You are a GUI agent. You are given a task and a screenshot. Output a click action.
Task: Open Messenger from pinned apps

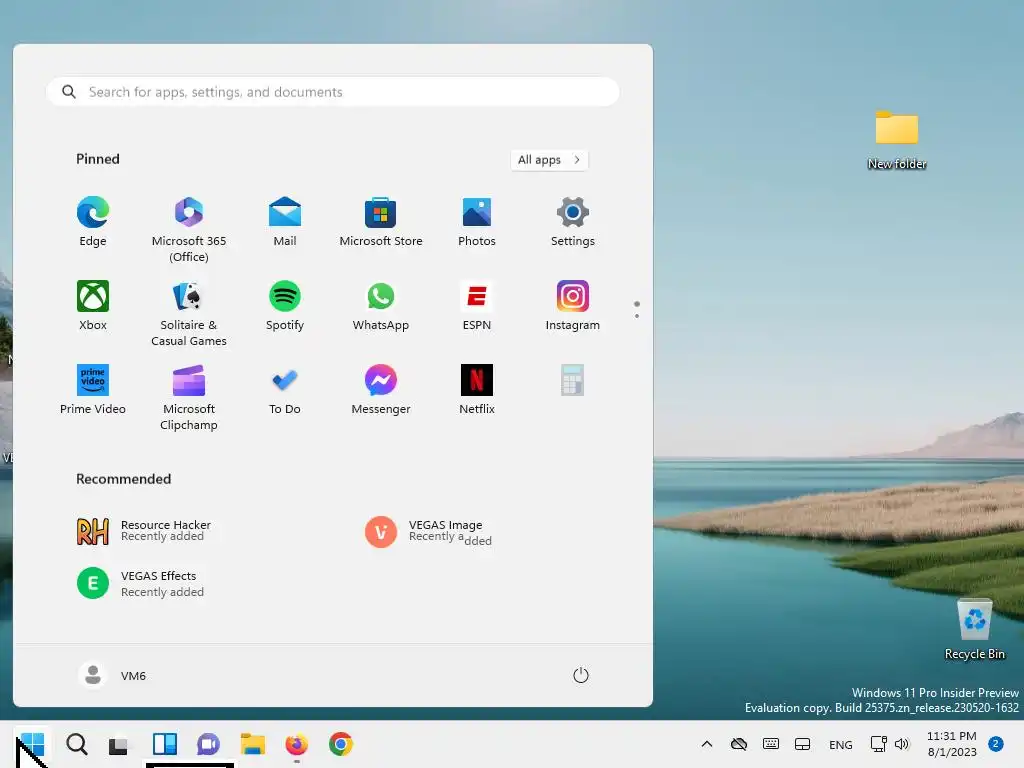(x=381, y=390)
